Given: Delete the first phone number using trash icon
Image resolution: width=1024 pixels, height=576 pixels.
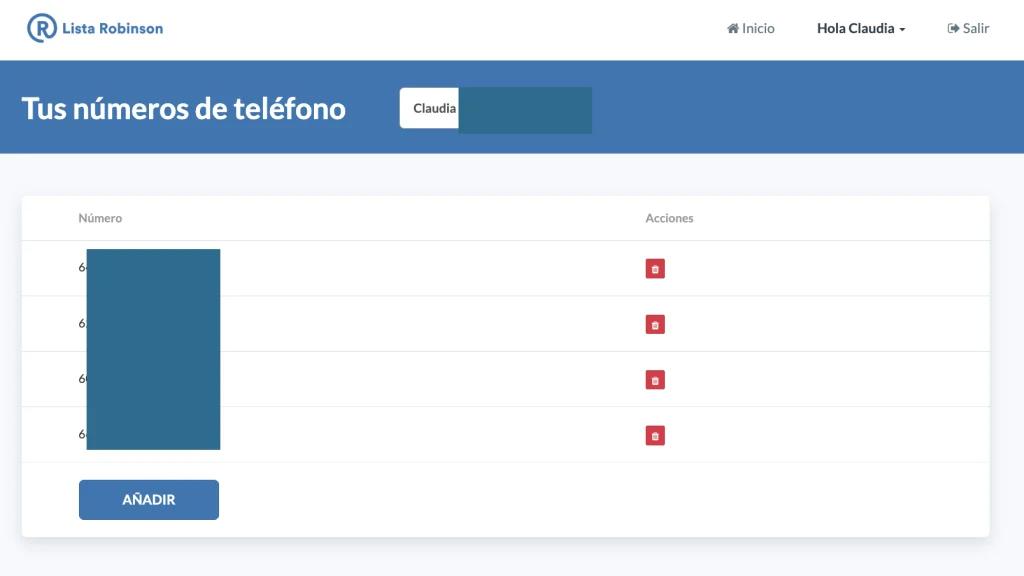Looking at the screenshot, I should click(655, 268).
